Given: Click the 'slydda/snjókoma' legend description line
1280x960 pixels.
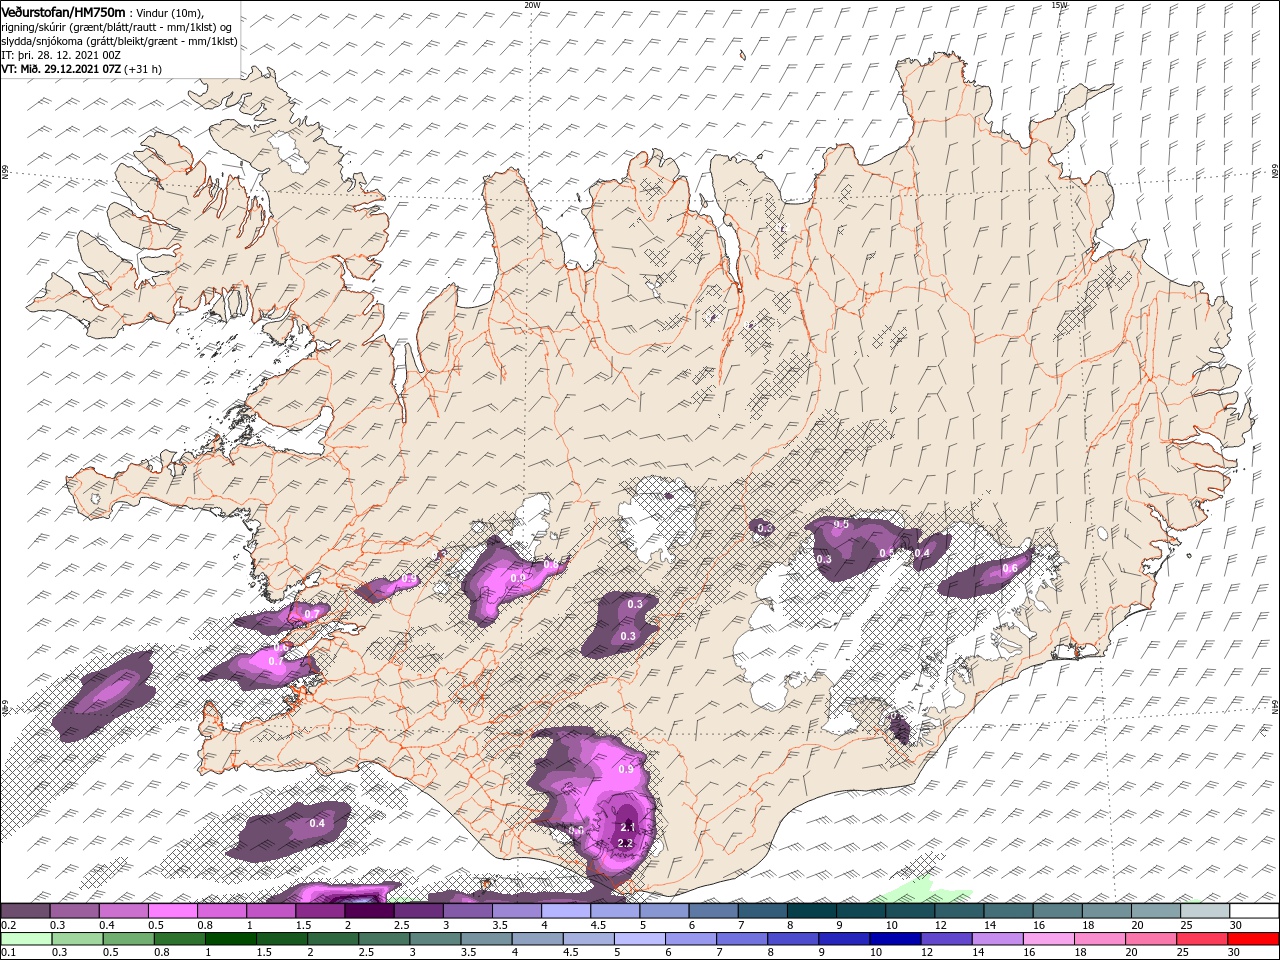Looking at the screenshot, I should tap(119, 41).
